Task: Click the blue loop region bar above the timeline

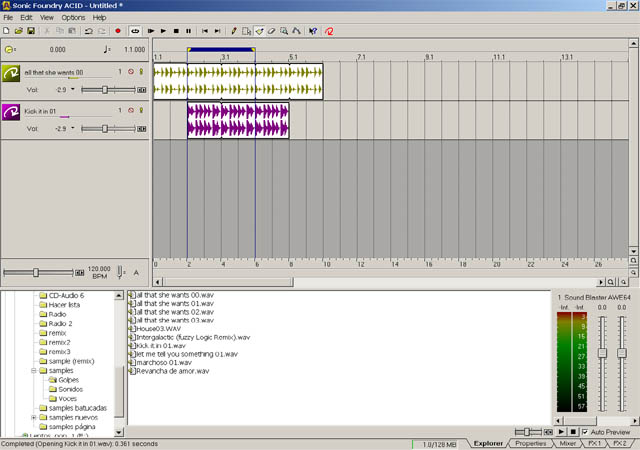Action: coord(221,50)
